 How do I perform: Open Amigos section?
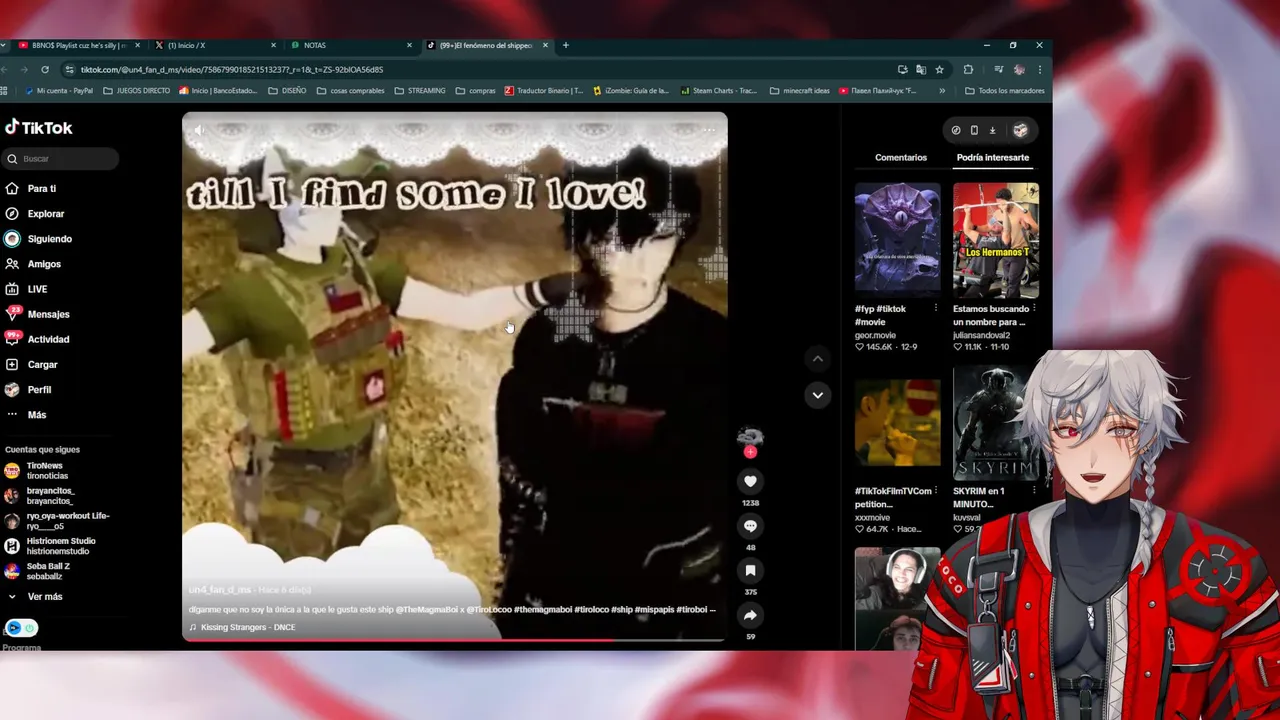[x=33, y=264]
